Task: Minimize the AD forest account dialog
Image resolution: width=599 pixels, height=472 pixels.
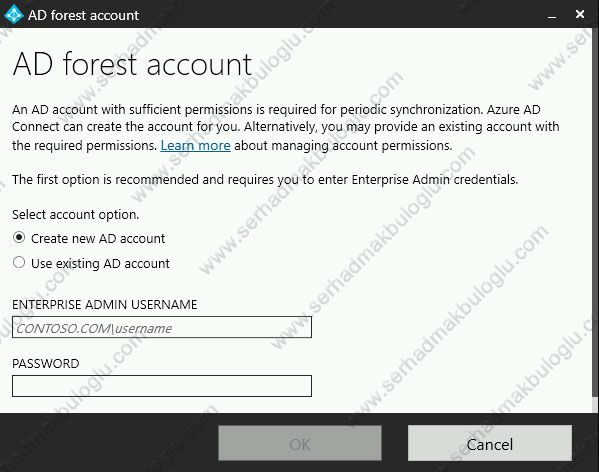Action: pyautogui.click(x=552, y=15)
